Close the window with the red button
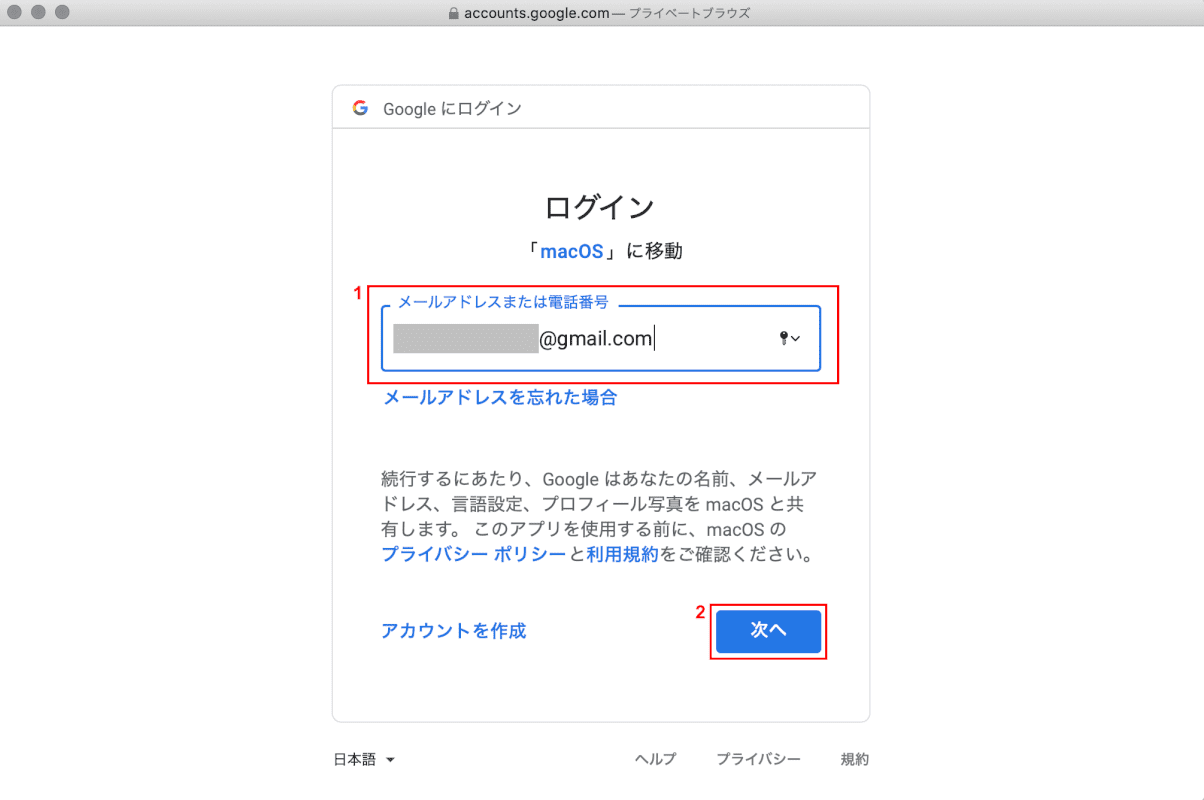The height and width of the screenshot is (800, 1204). point(15,12)
